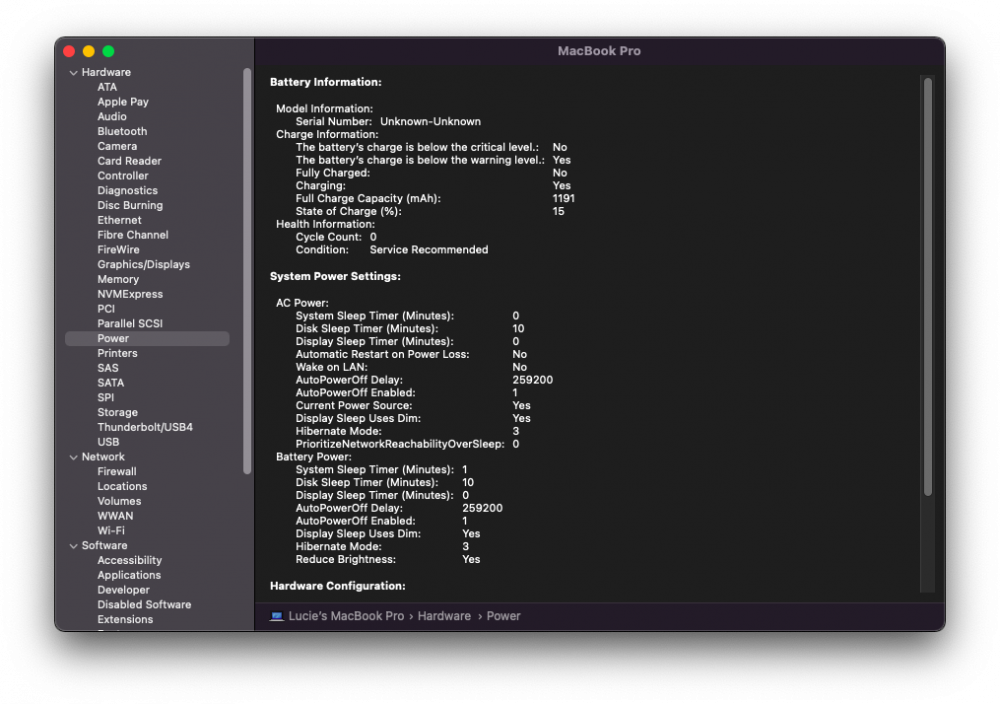1000x704 pixels.
Task: Select Fibre Channel in the sidebar
Action: (133, 235)
